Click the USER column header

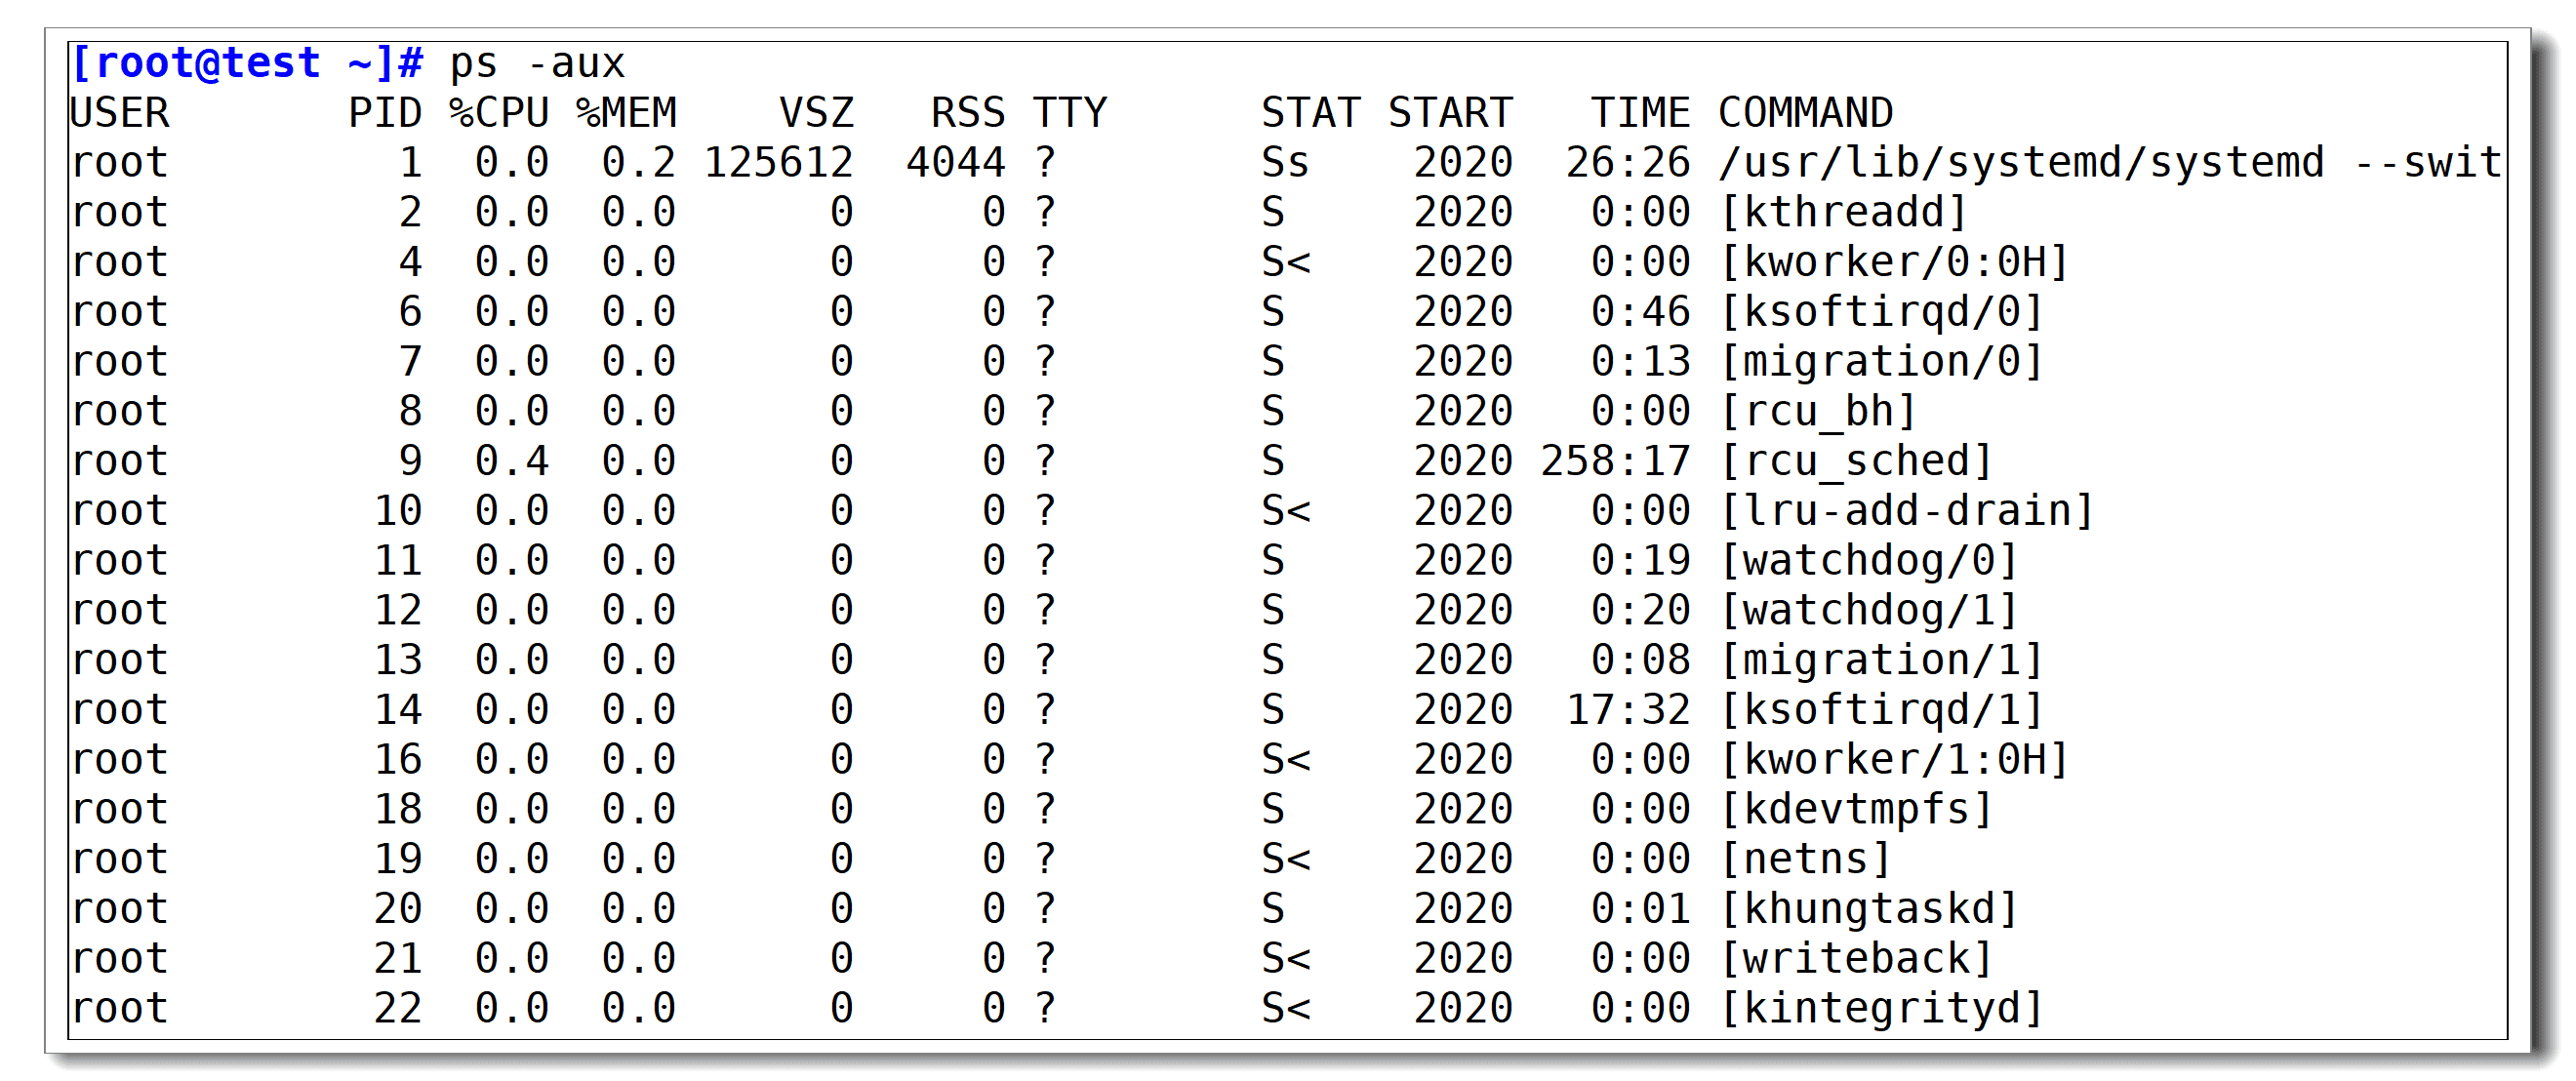point(120,113)
